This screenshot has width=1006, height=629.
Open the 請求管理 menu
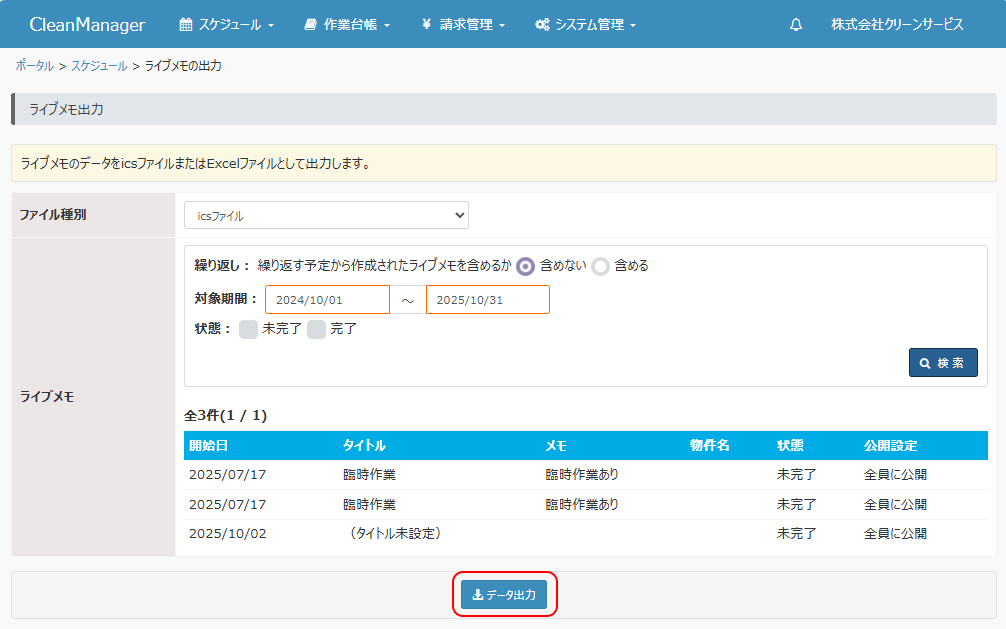[472, 25]
